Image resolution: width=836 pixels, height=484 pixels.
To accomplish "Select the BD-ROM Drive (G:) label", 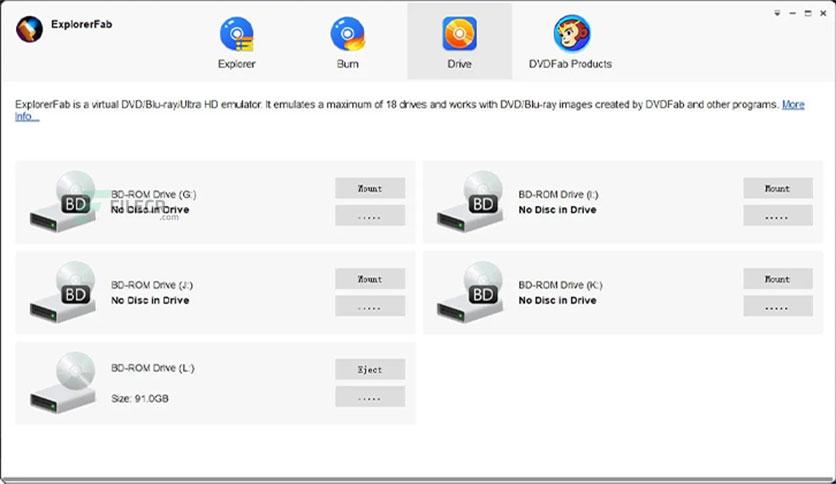I will 154,195.
